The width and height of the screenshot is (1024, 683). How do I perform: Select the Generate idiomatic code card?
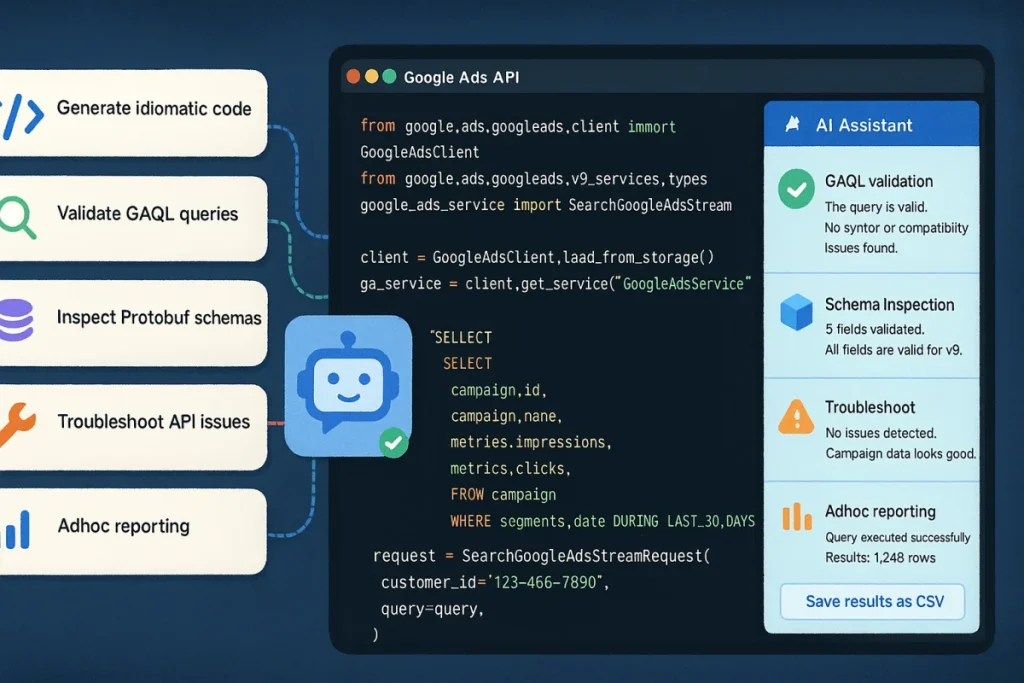(x=133, y=114)
